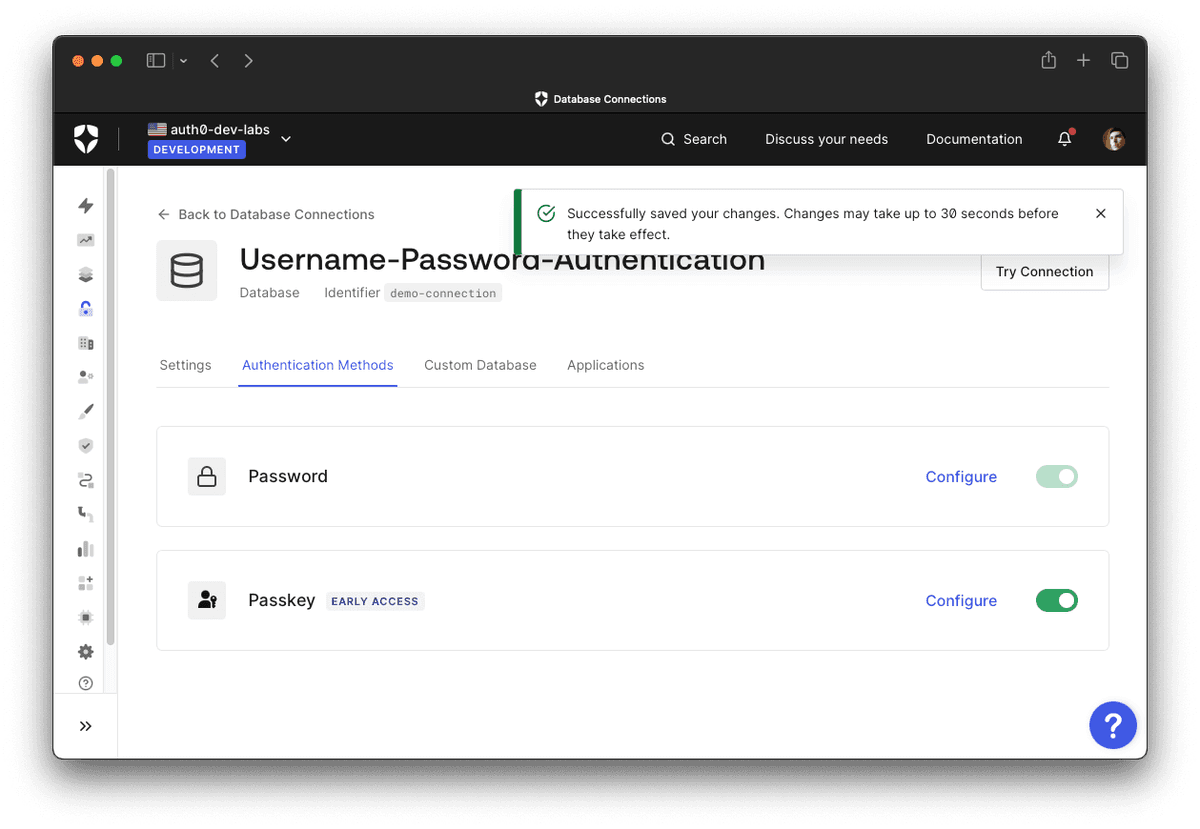Turn off the Passkey toggle
Screen dimensions: 1200x829
click(1056, 600)
